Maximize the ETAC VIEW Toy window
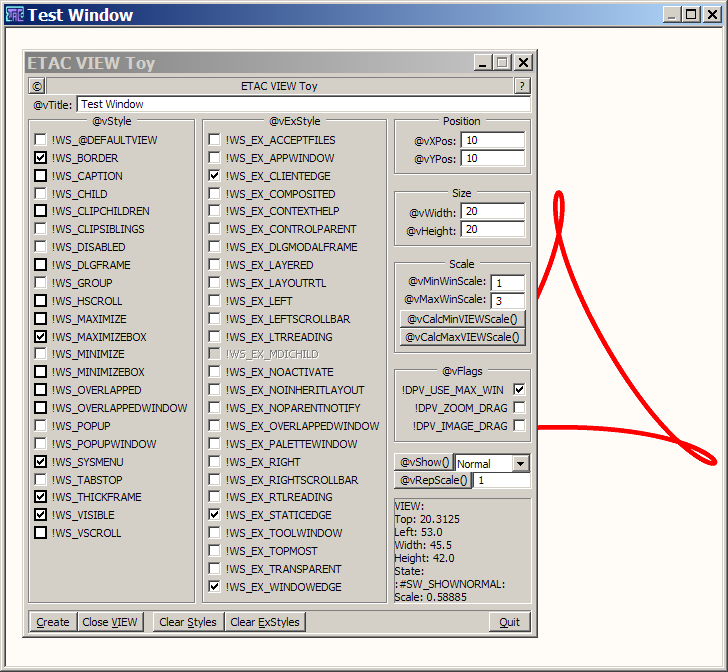This screenshot has width=728, height=672. (503, 62)
